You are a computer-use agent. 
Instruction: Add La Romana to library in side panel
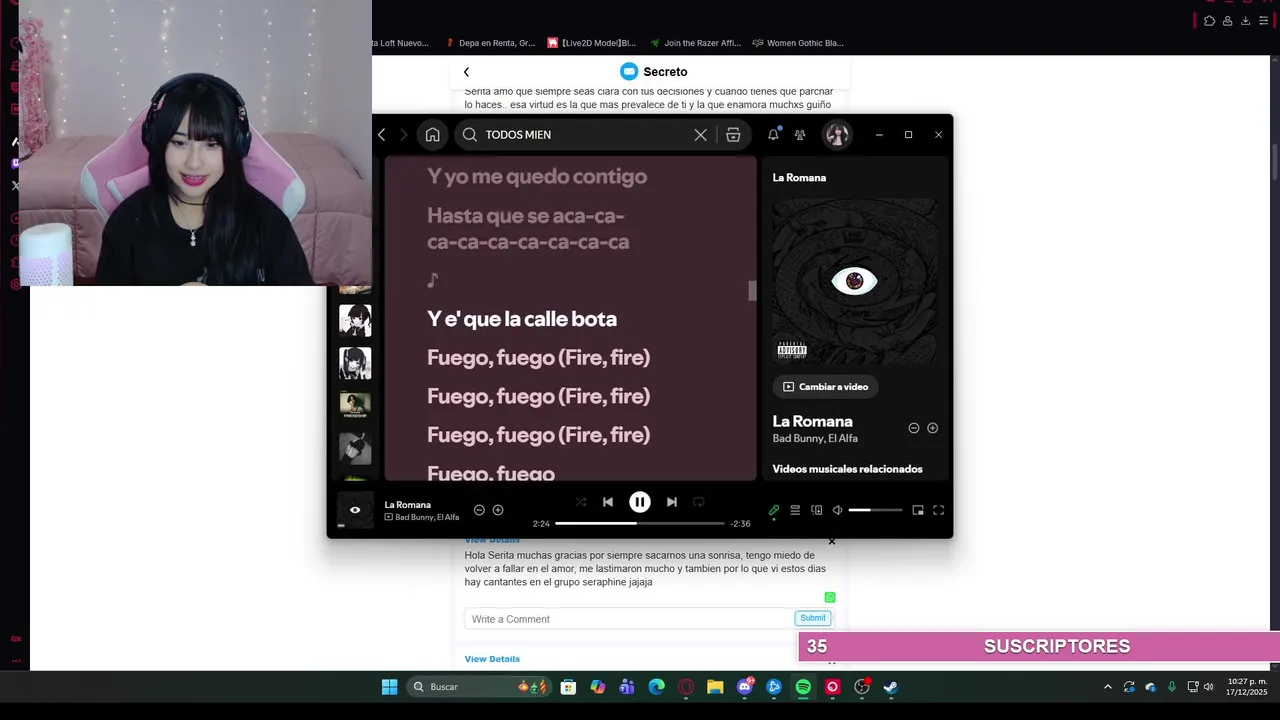933,428
